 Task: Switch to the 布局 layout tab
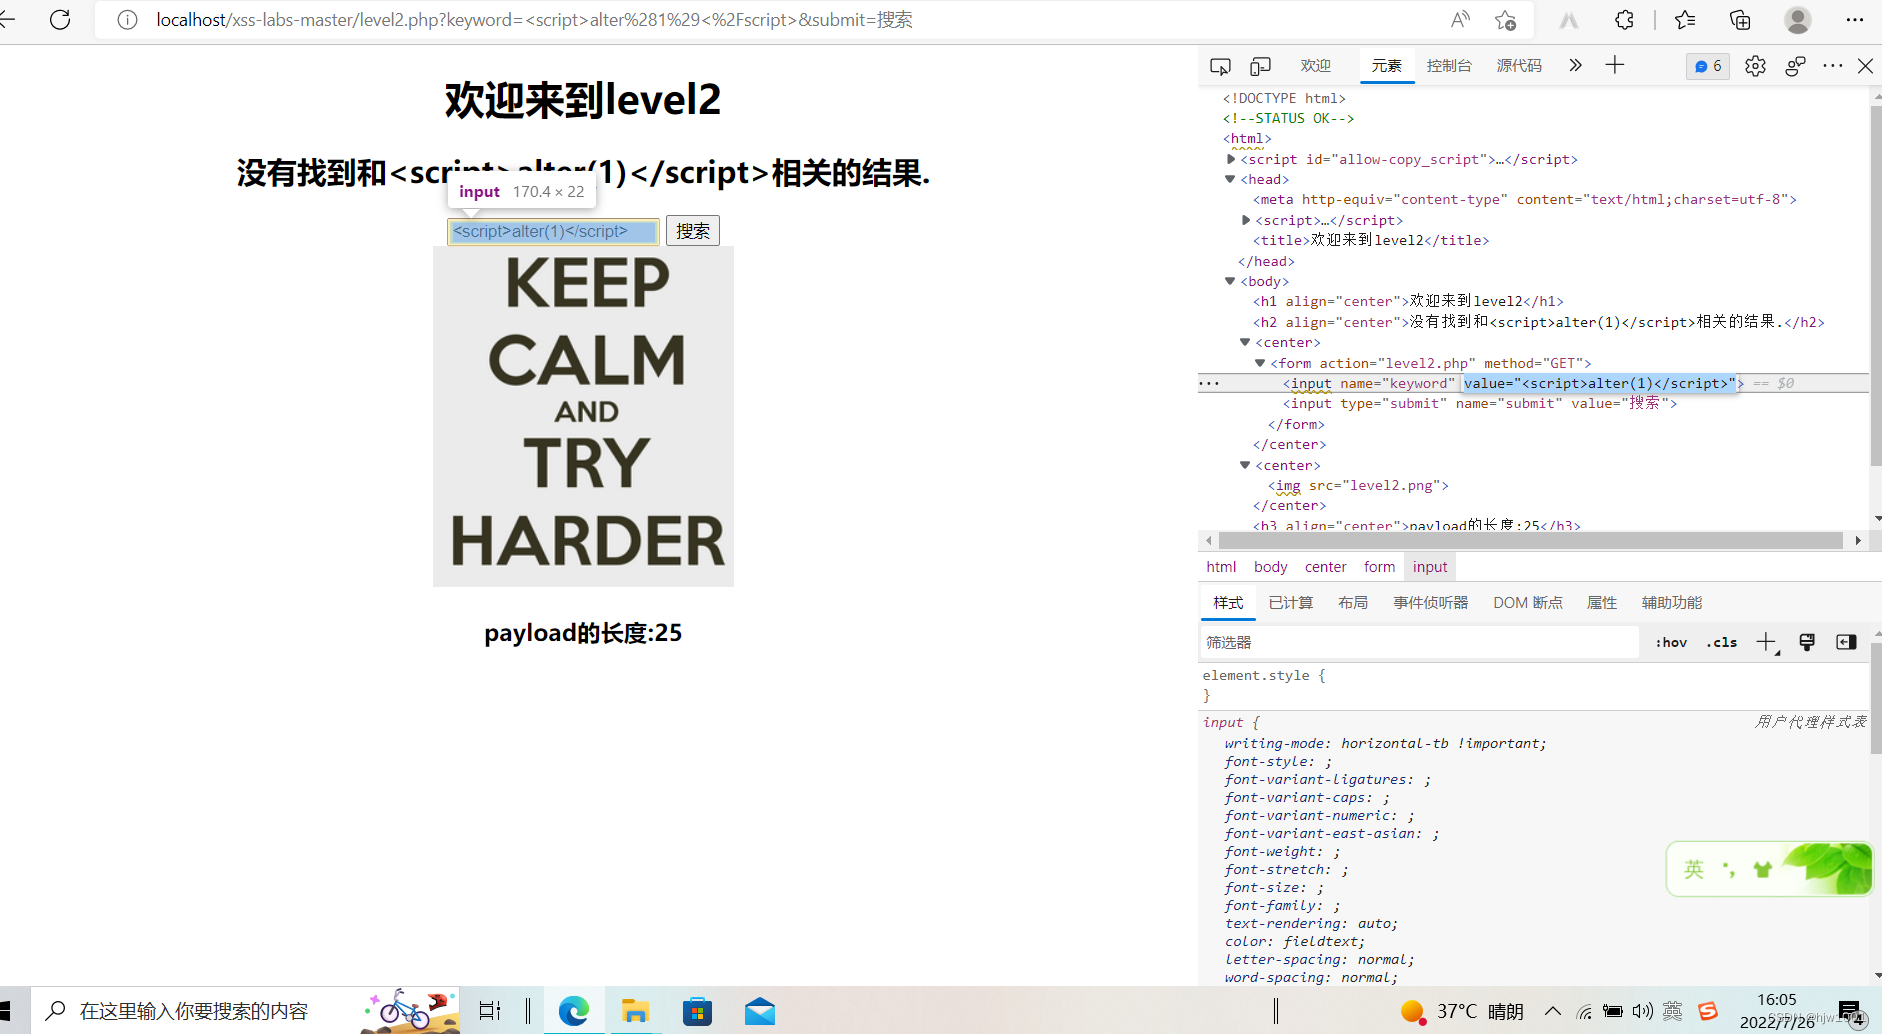coord(1353,603)
